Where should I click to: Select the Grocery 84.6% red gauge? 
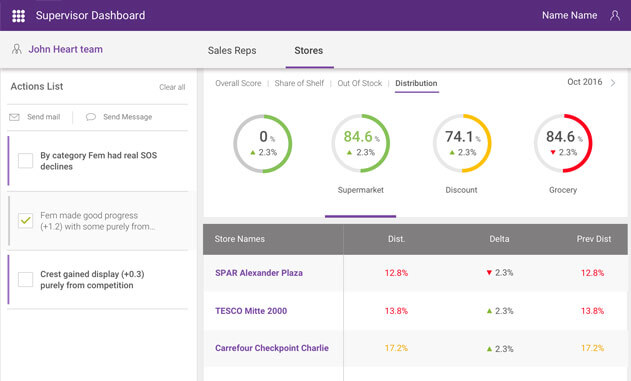563,143
